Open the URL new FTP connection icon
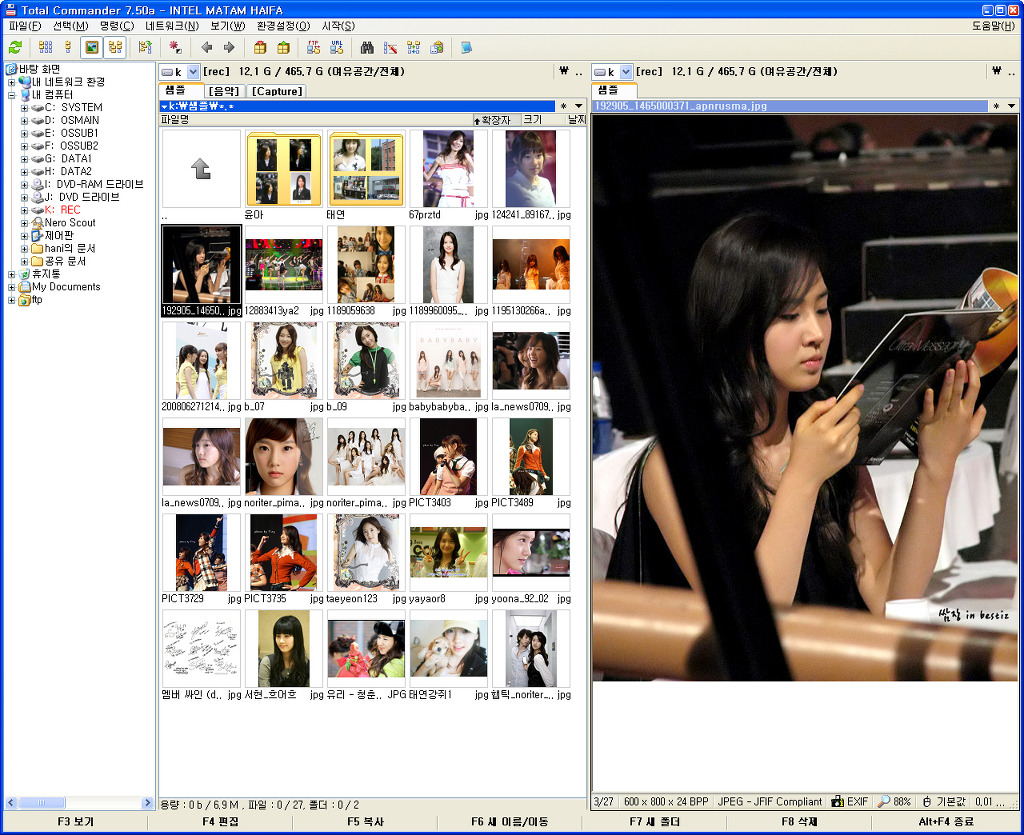The height and width of the screenshot is (835, 1024). point(337,47)
